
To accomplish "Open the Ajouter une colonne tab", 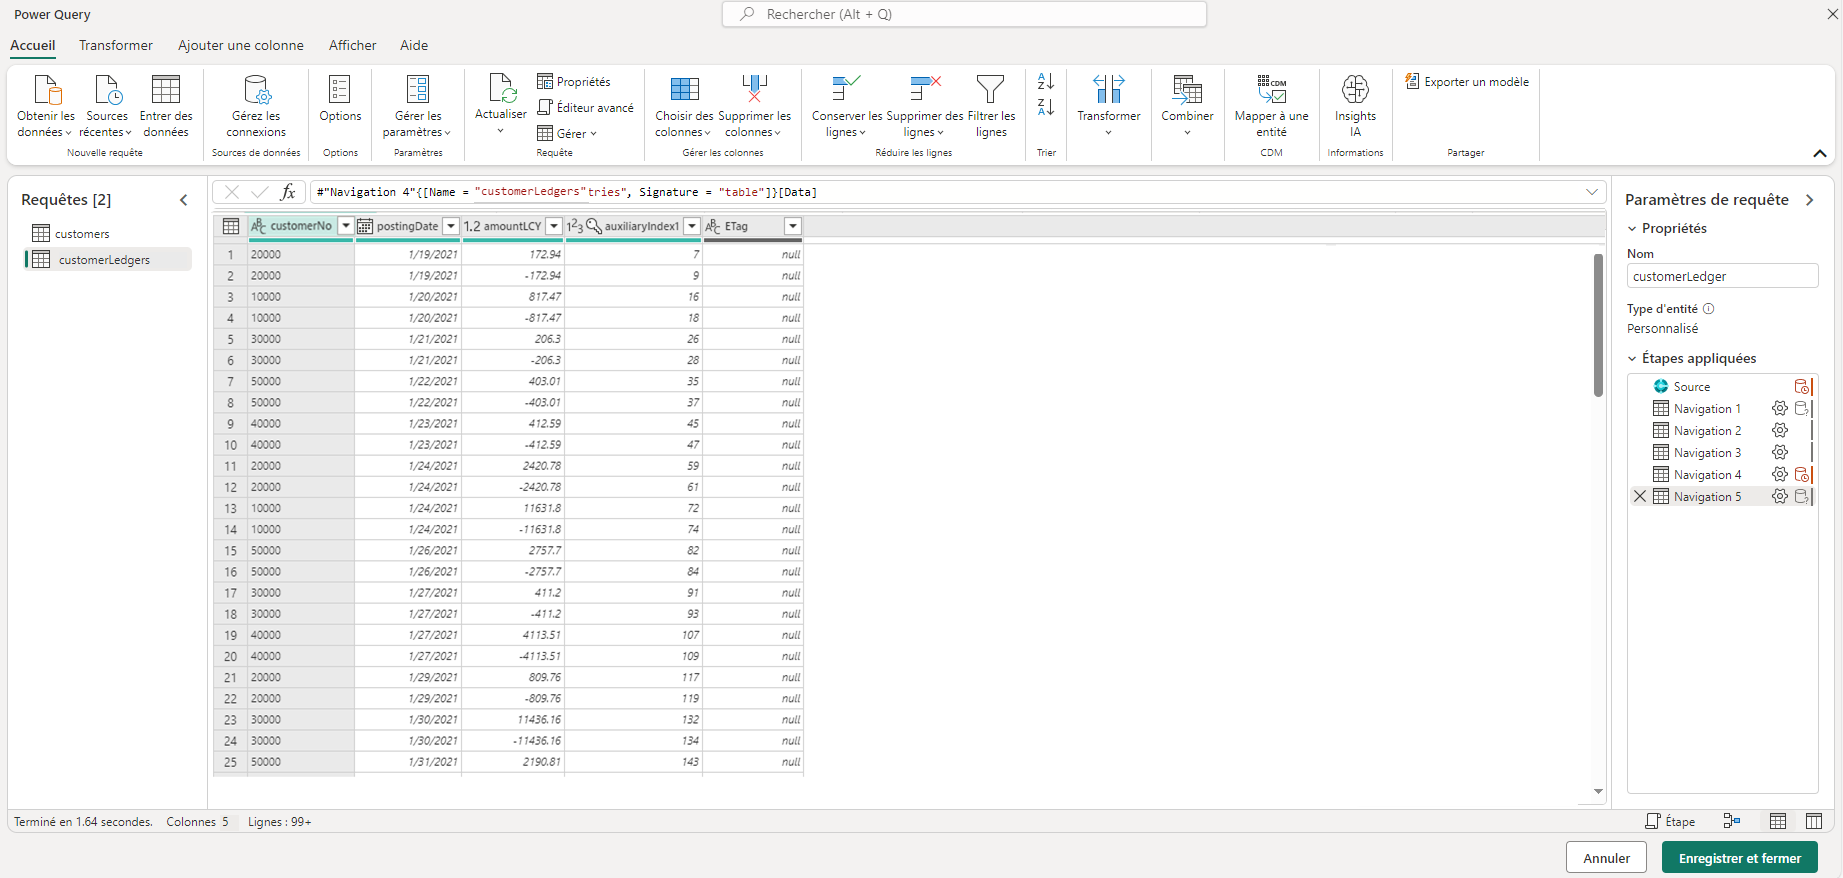I will click(241, 45).
